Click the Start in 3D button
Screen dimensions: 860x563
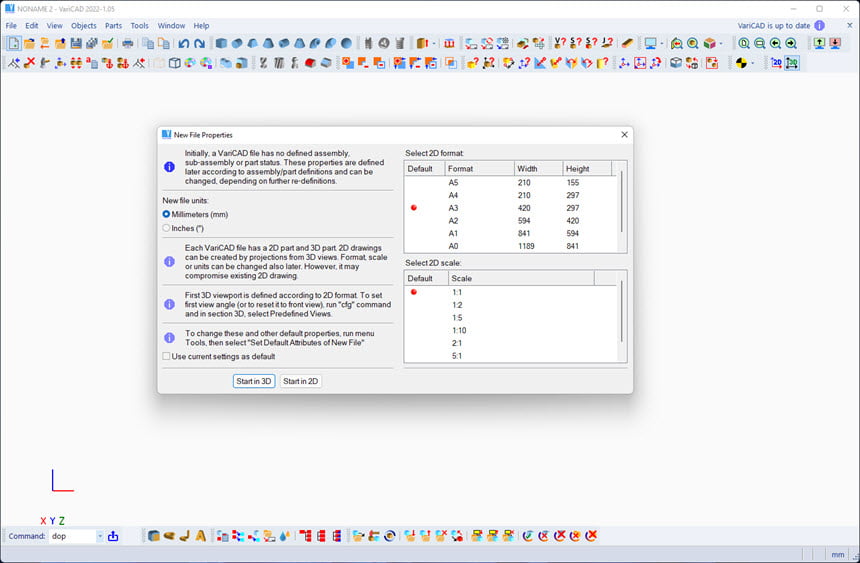click(x=254, y=381)
